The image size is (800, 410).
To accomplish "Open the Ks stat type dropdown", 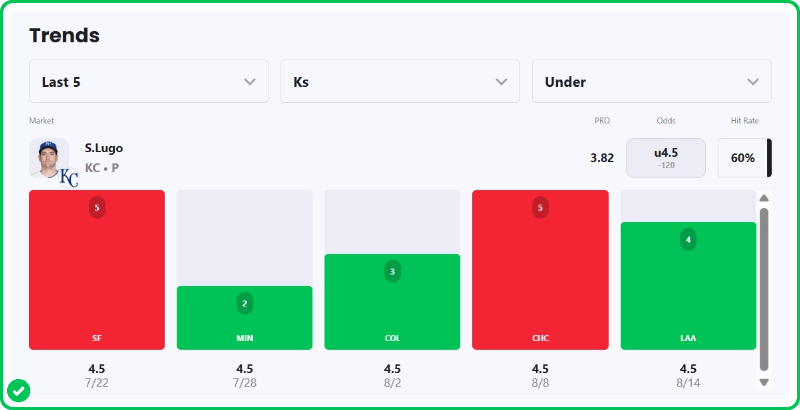I will coord(400,82).
